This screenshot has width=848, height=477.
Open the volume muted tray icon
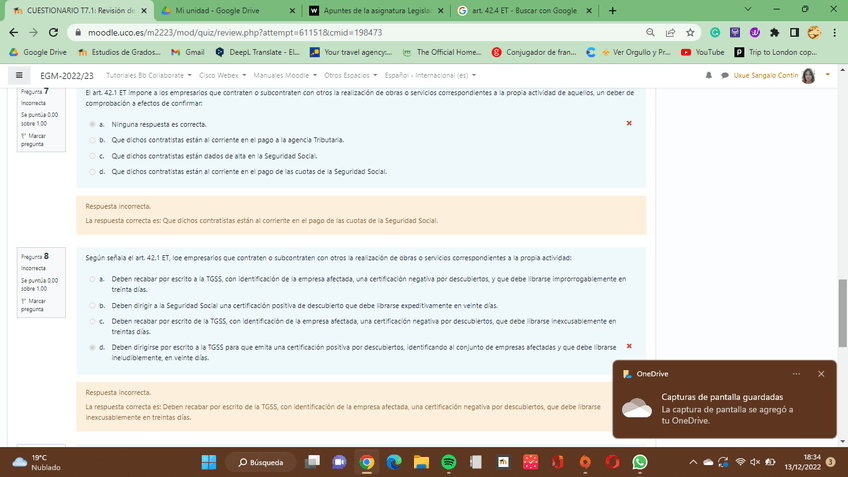755,462
